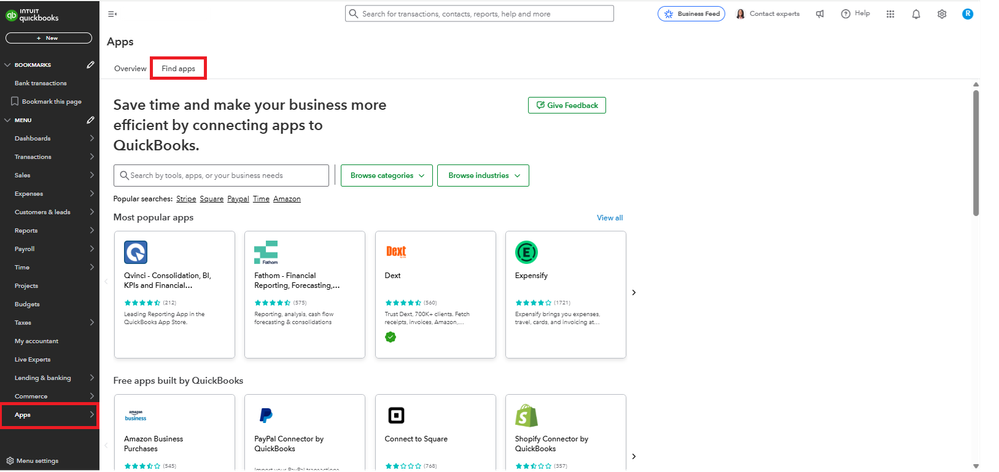999x472 pixels.
Task: Click the Give Feedback button
Action: point(567,105)
